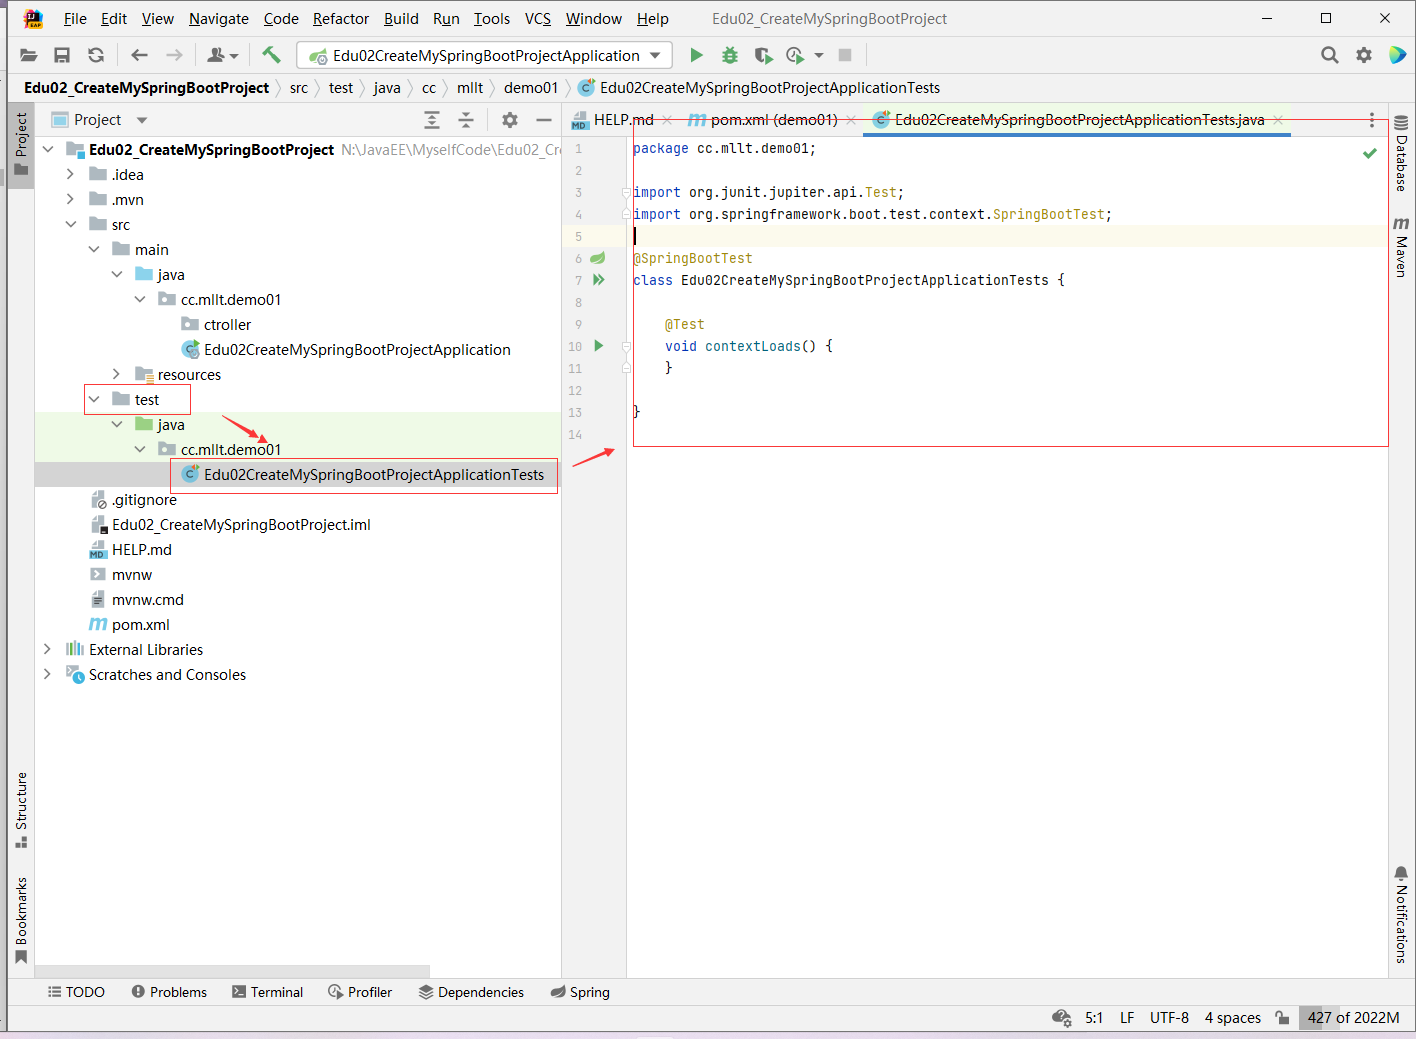Open the Terminal tool window

(x=267, y=992)
